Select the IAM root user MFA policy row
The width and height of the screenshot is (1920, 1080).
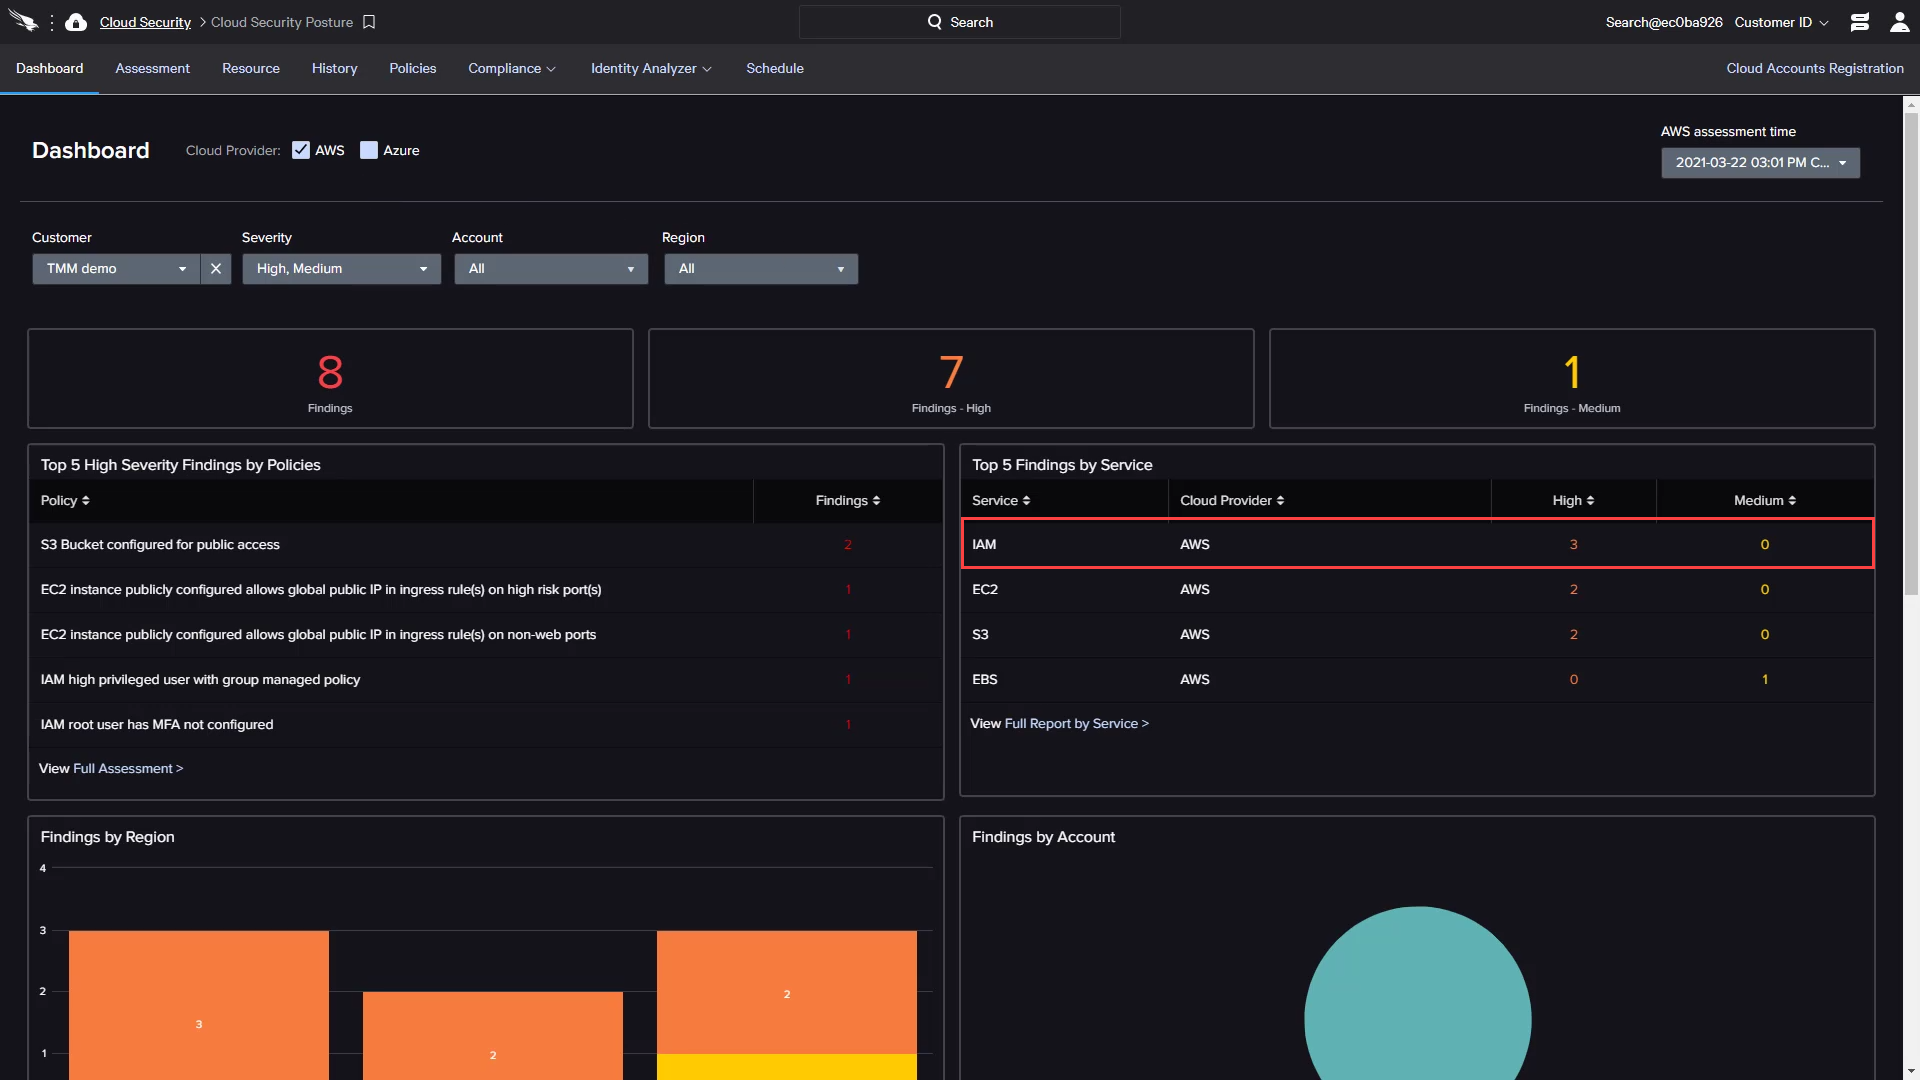[x=486, y=725]
